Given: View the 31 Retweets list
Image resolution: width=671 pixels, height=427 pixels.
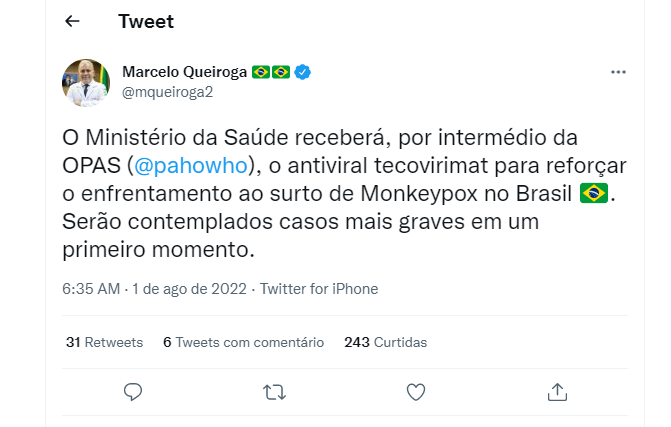Looking at the screenshot, I should tap(104, 342).
